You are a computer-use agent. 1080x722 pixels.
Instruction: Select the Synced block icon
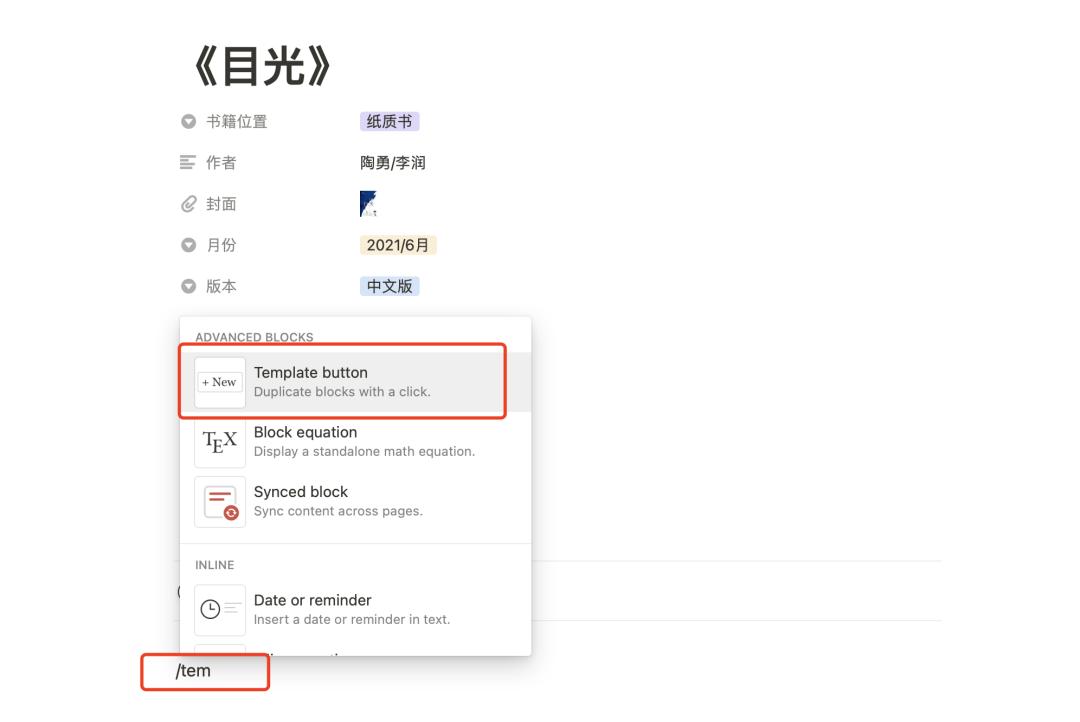click(219, 501)
